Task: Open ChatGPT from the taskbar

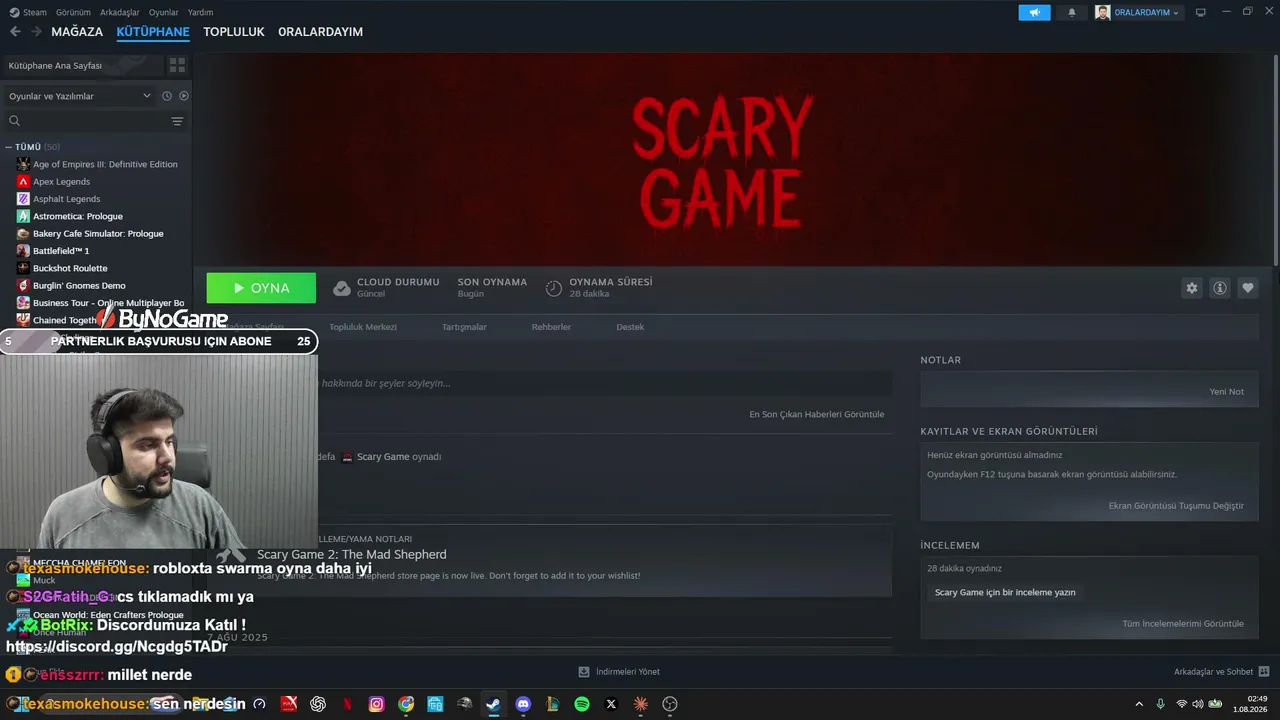Action: click(x=318, y=704)
